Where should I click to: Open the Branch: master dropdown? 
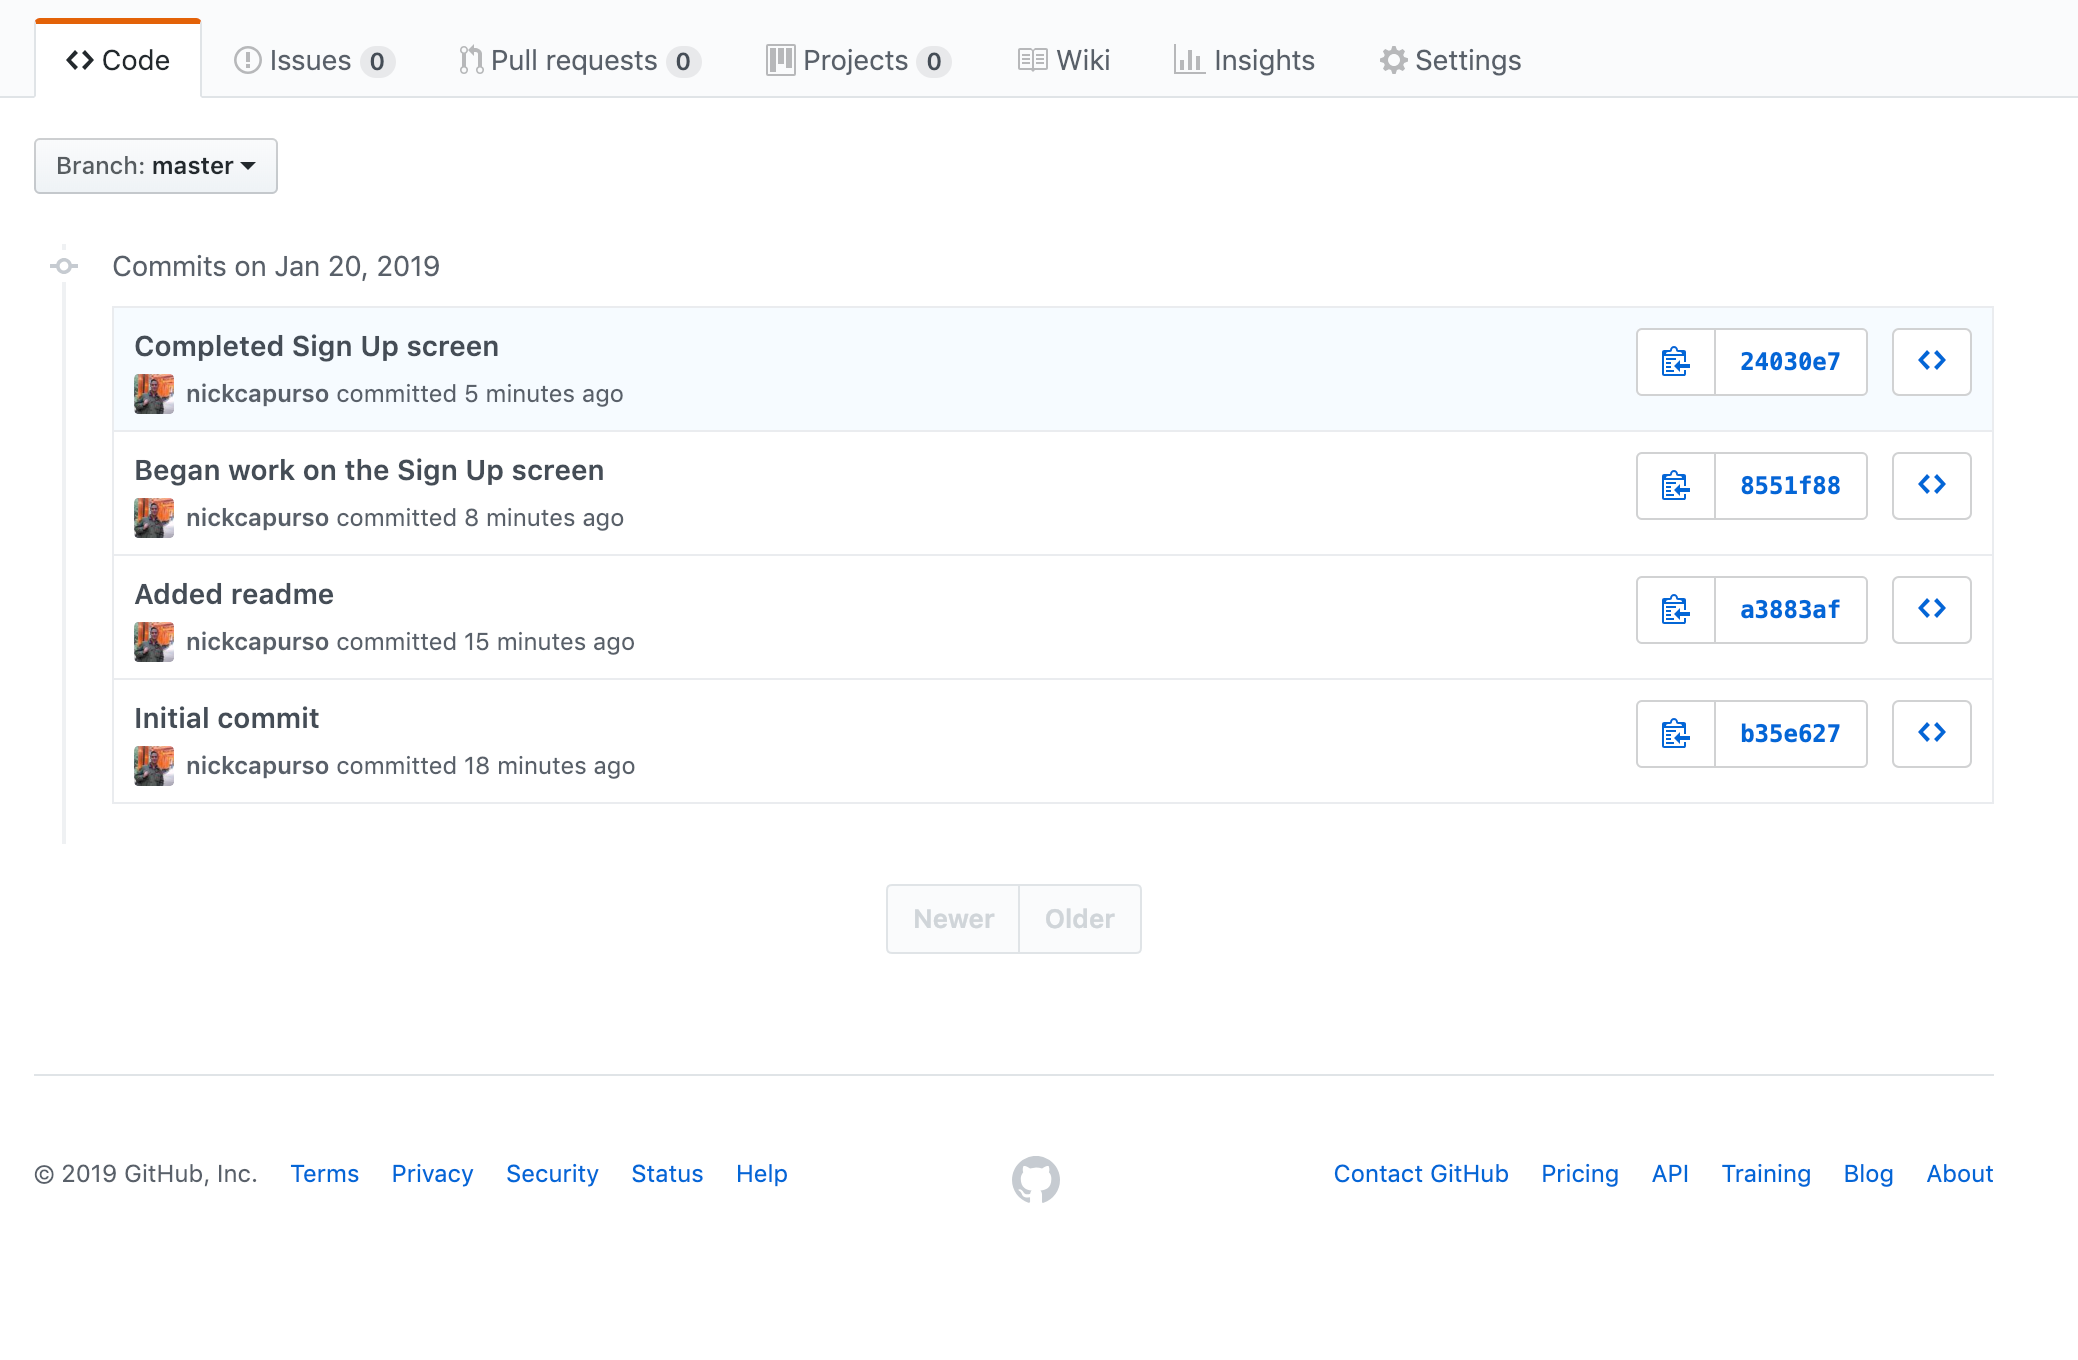[156, 166]
